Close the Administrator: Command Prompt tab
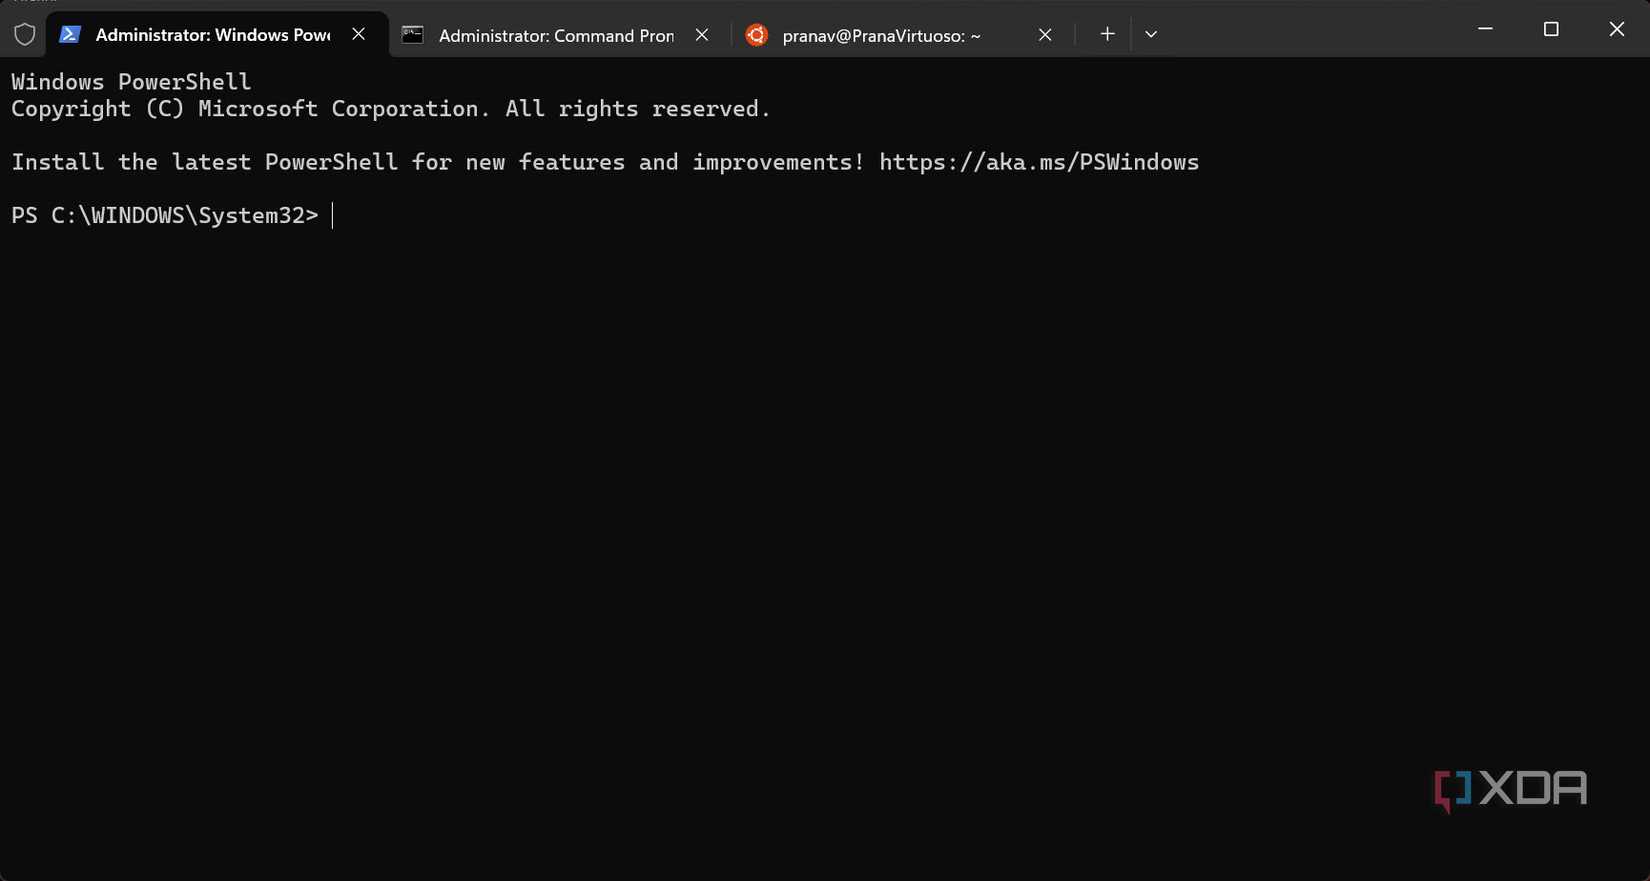1650x881 pixels. pyautogui.click(x=702, y=35)
